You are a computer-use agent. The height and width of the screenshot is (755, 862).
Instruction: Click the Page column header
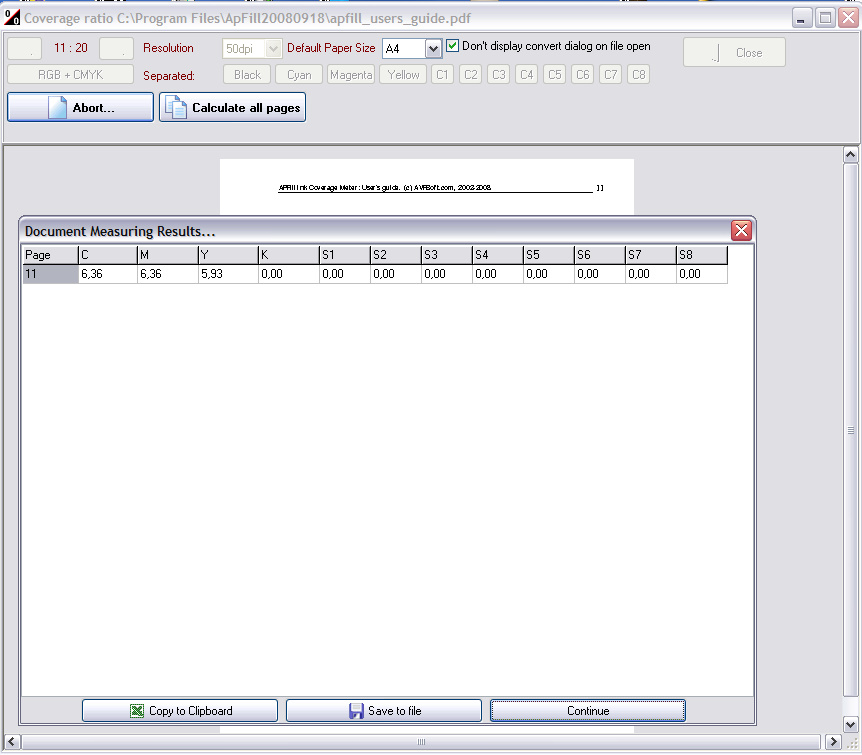50,255
